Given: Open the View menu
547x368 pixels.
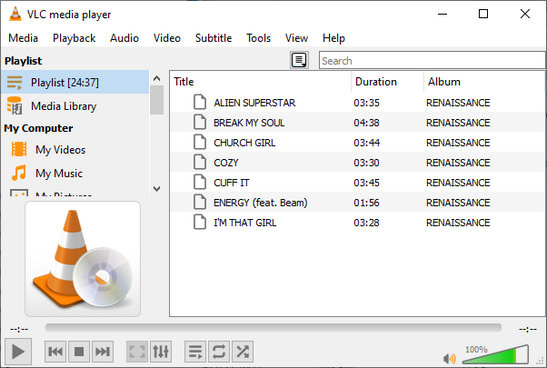Looking at the screenshot, I should coord(297,38).
